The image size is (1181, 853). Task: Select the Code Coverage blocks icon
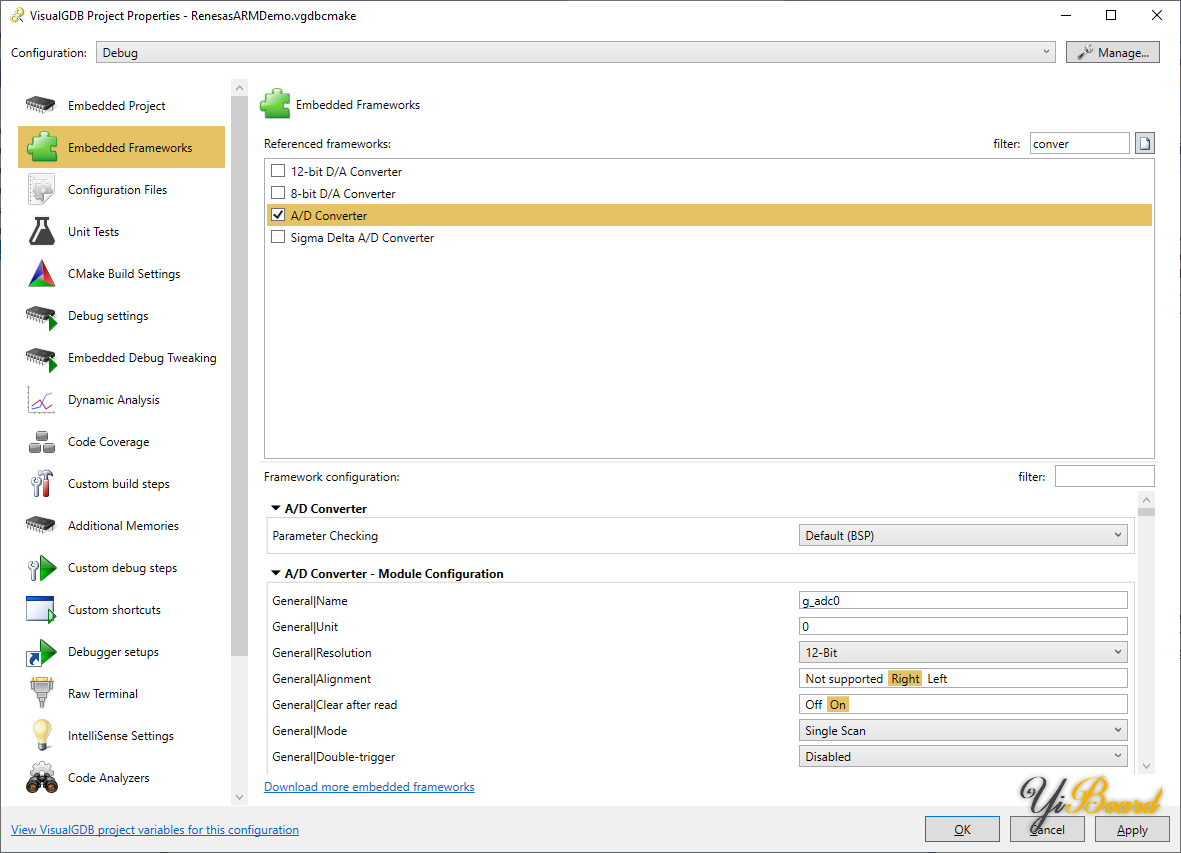point(41,442)
